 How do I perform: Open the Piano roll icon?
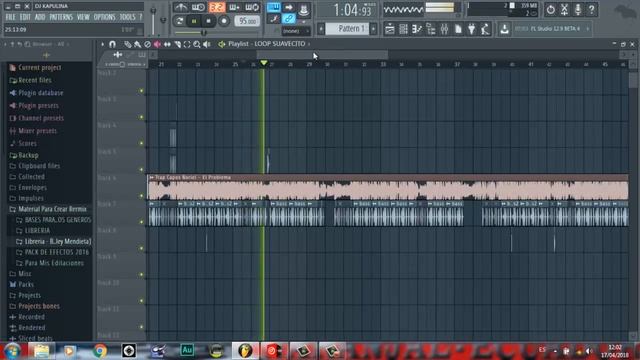tap(417, 29)
